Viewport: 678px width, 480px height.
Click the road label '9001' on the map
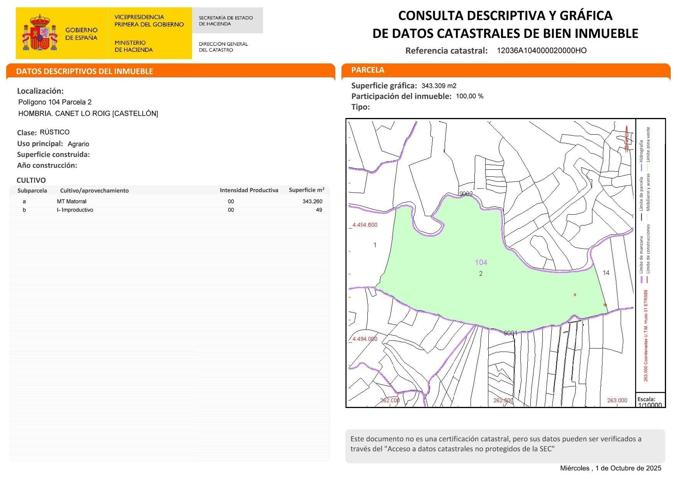pyautogui.click(x=511, y=333)
